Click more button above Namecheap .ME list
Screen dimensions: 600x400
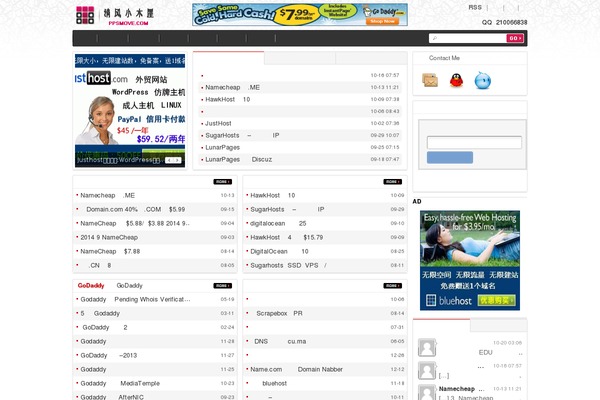pyautogui.click(x=223, y=181)
